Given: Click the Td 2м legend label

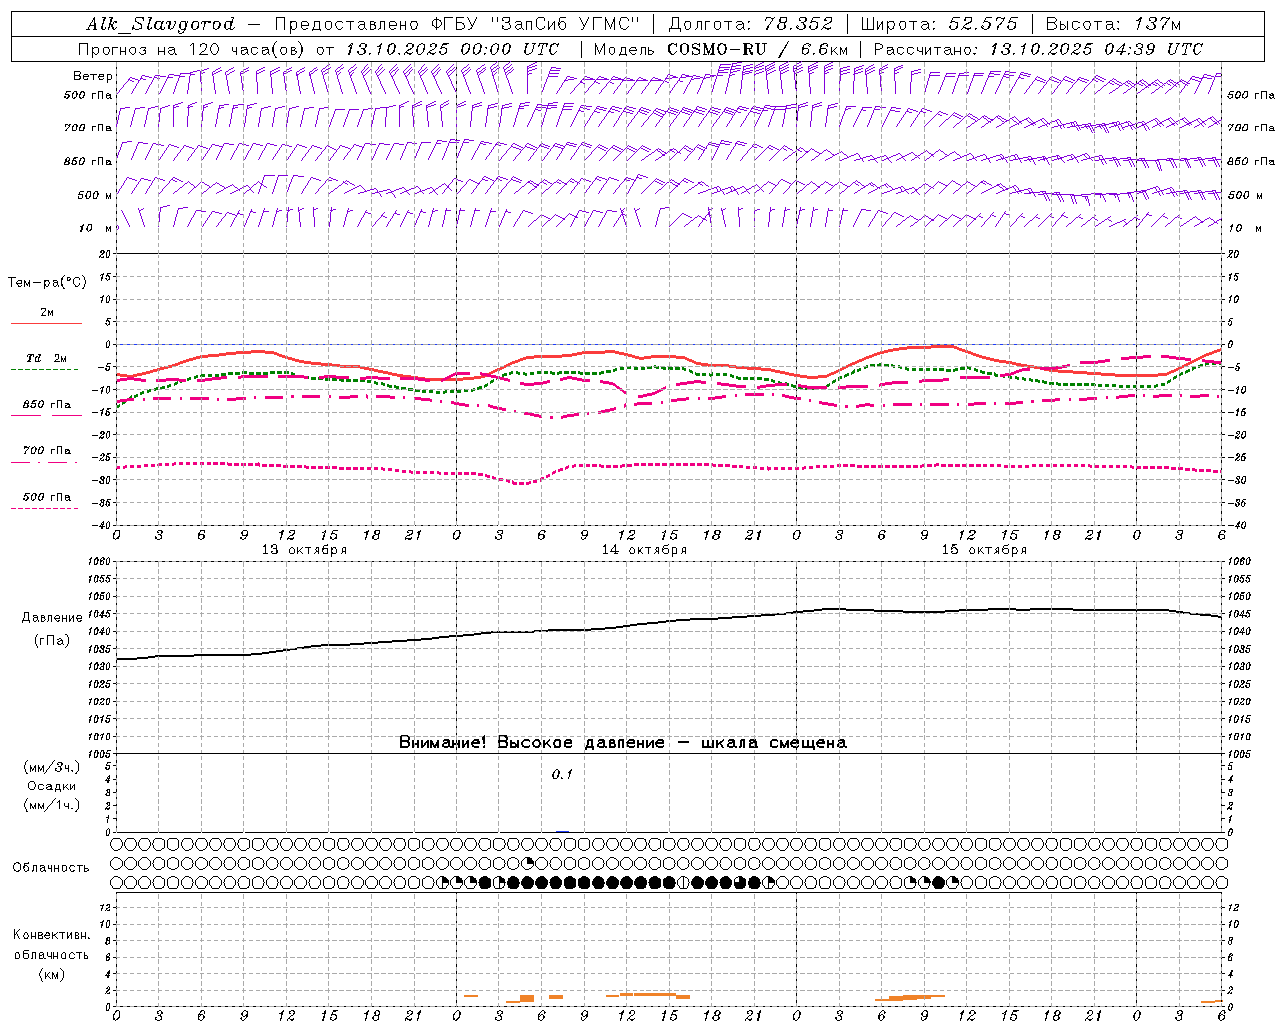Looking at the screenshot, I should (46, 358).
